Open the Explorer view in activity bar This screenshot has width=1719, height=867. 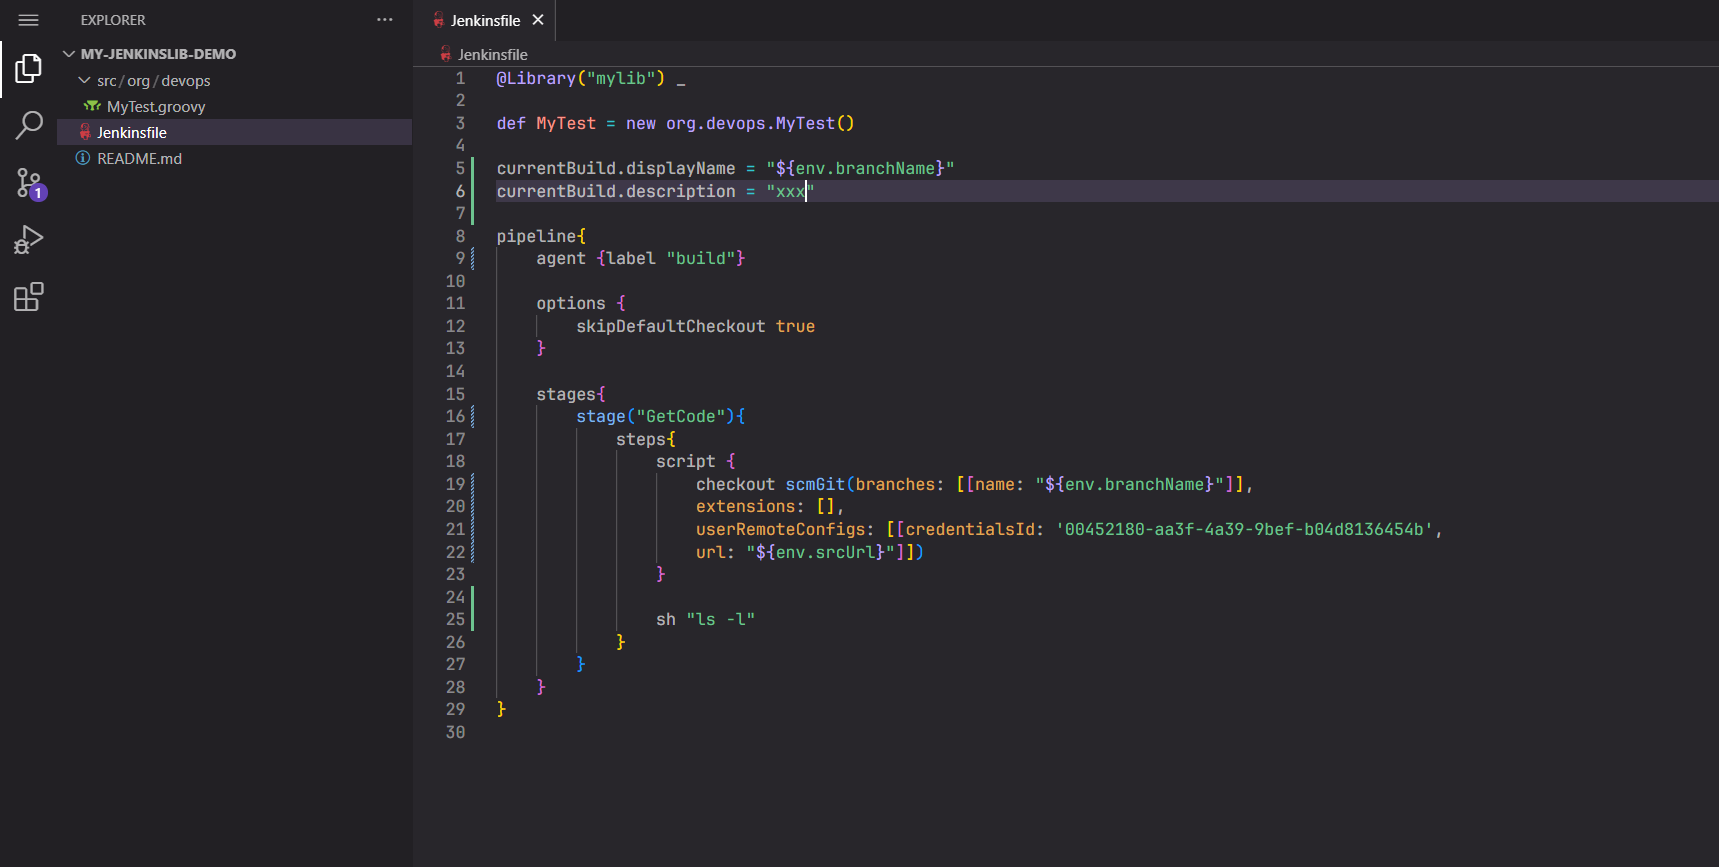click(x=28, y=68)
